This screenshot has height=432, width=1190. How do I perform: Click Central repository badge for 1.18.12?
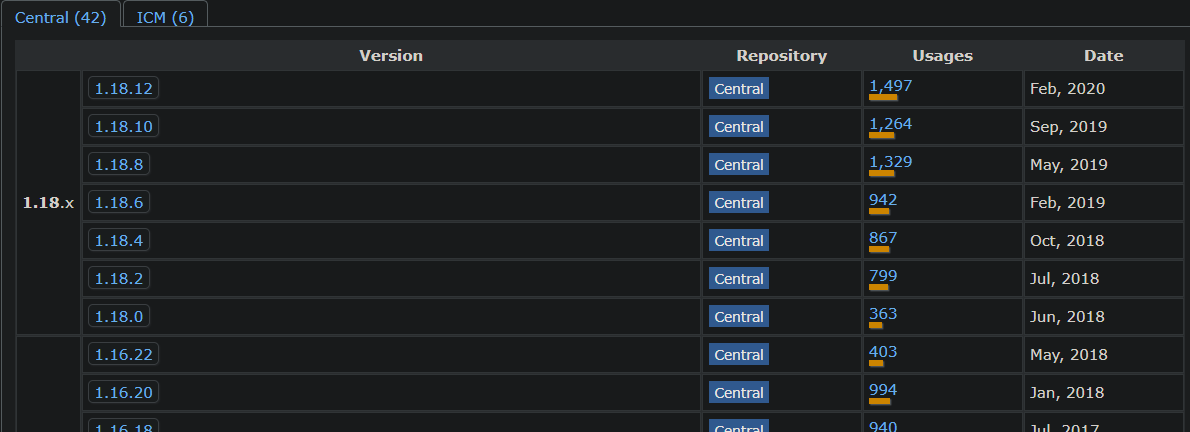(738, 88)
